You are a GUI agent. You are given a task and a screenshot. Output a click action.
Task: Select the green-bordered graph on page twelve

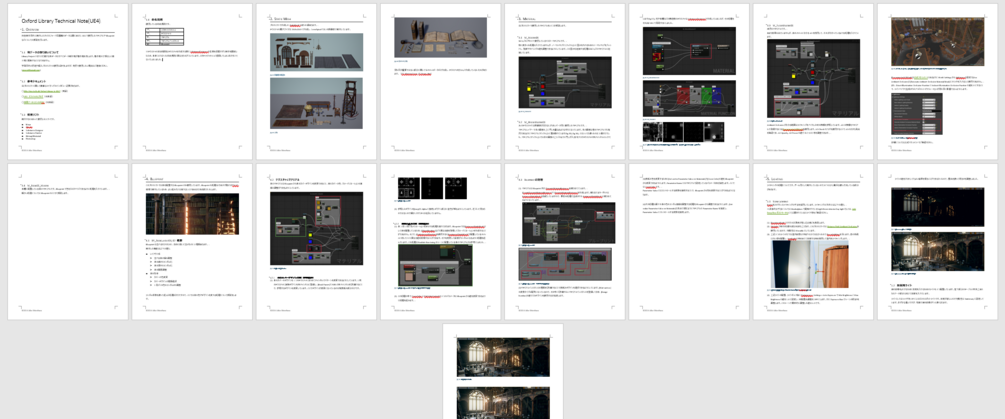click(435, 265)
